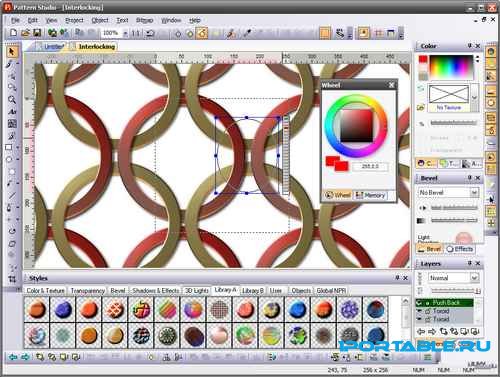
Task: Select the rectangle shape tool
Action: pyautogui.click(x=9, y=147)
